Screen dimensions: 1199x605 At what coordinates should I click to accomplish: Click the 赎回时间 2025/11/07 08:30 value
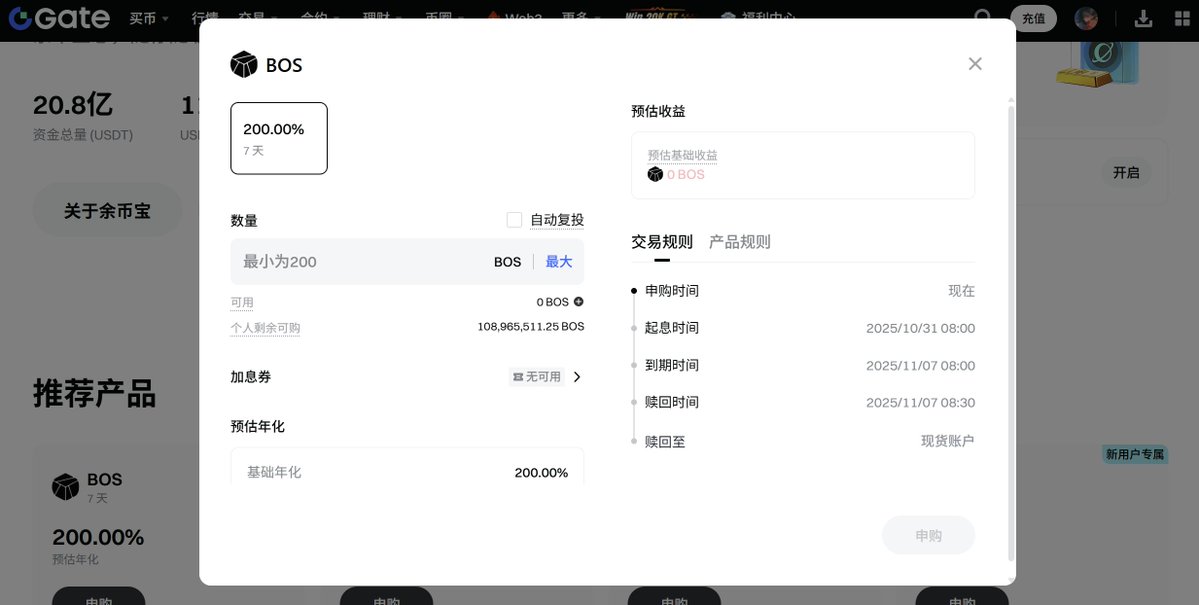click(920, 402)
